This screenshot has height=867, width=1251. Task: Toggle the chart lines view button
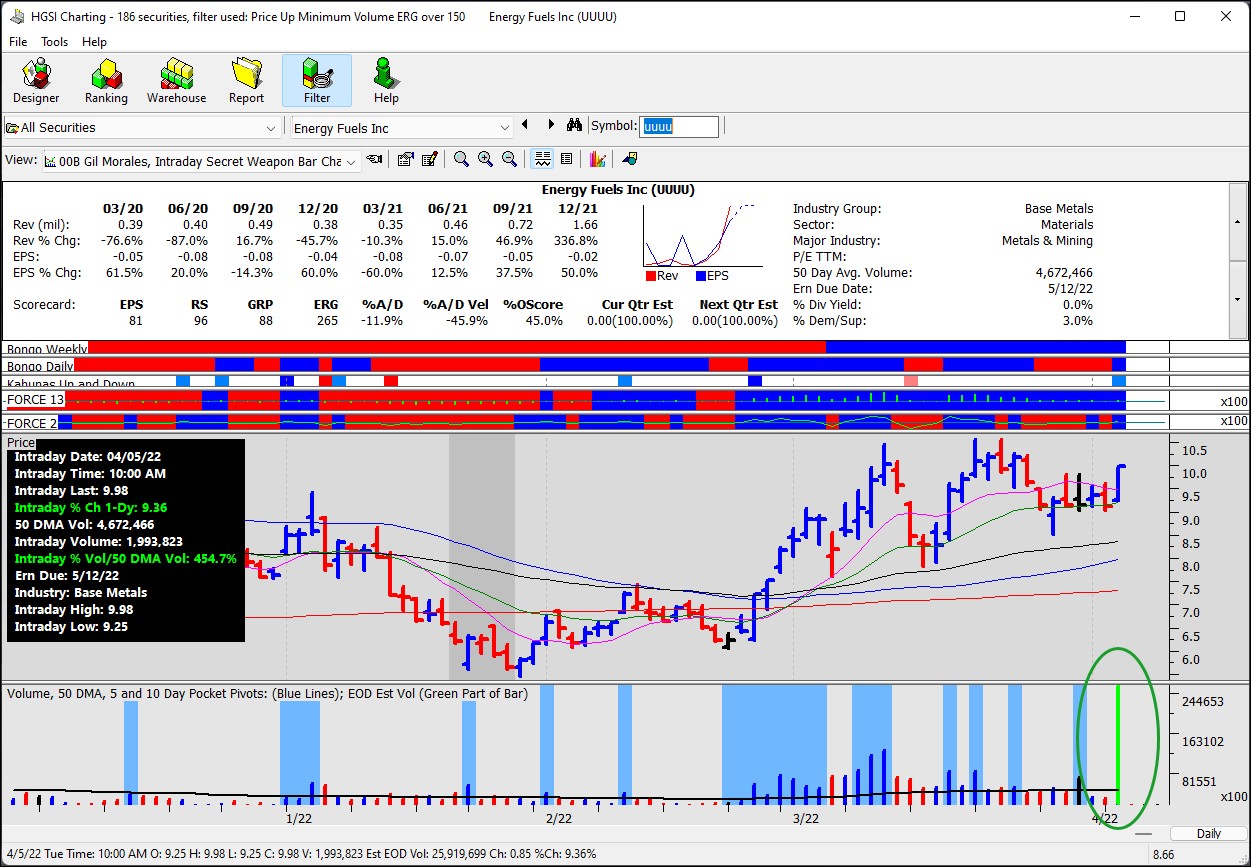point(543,159)
